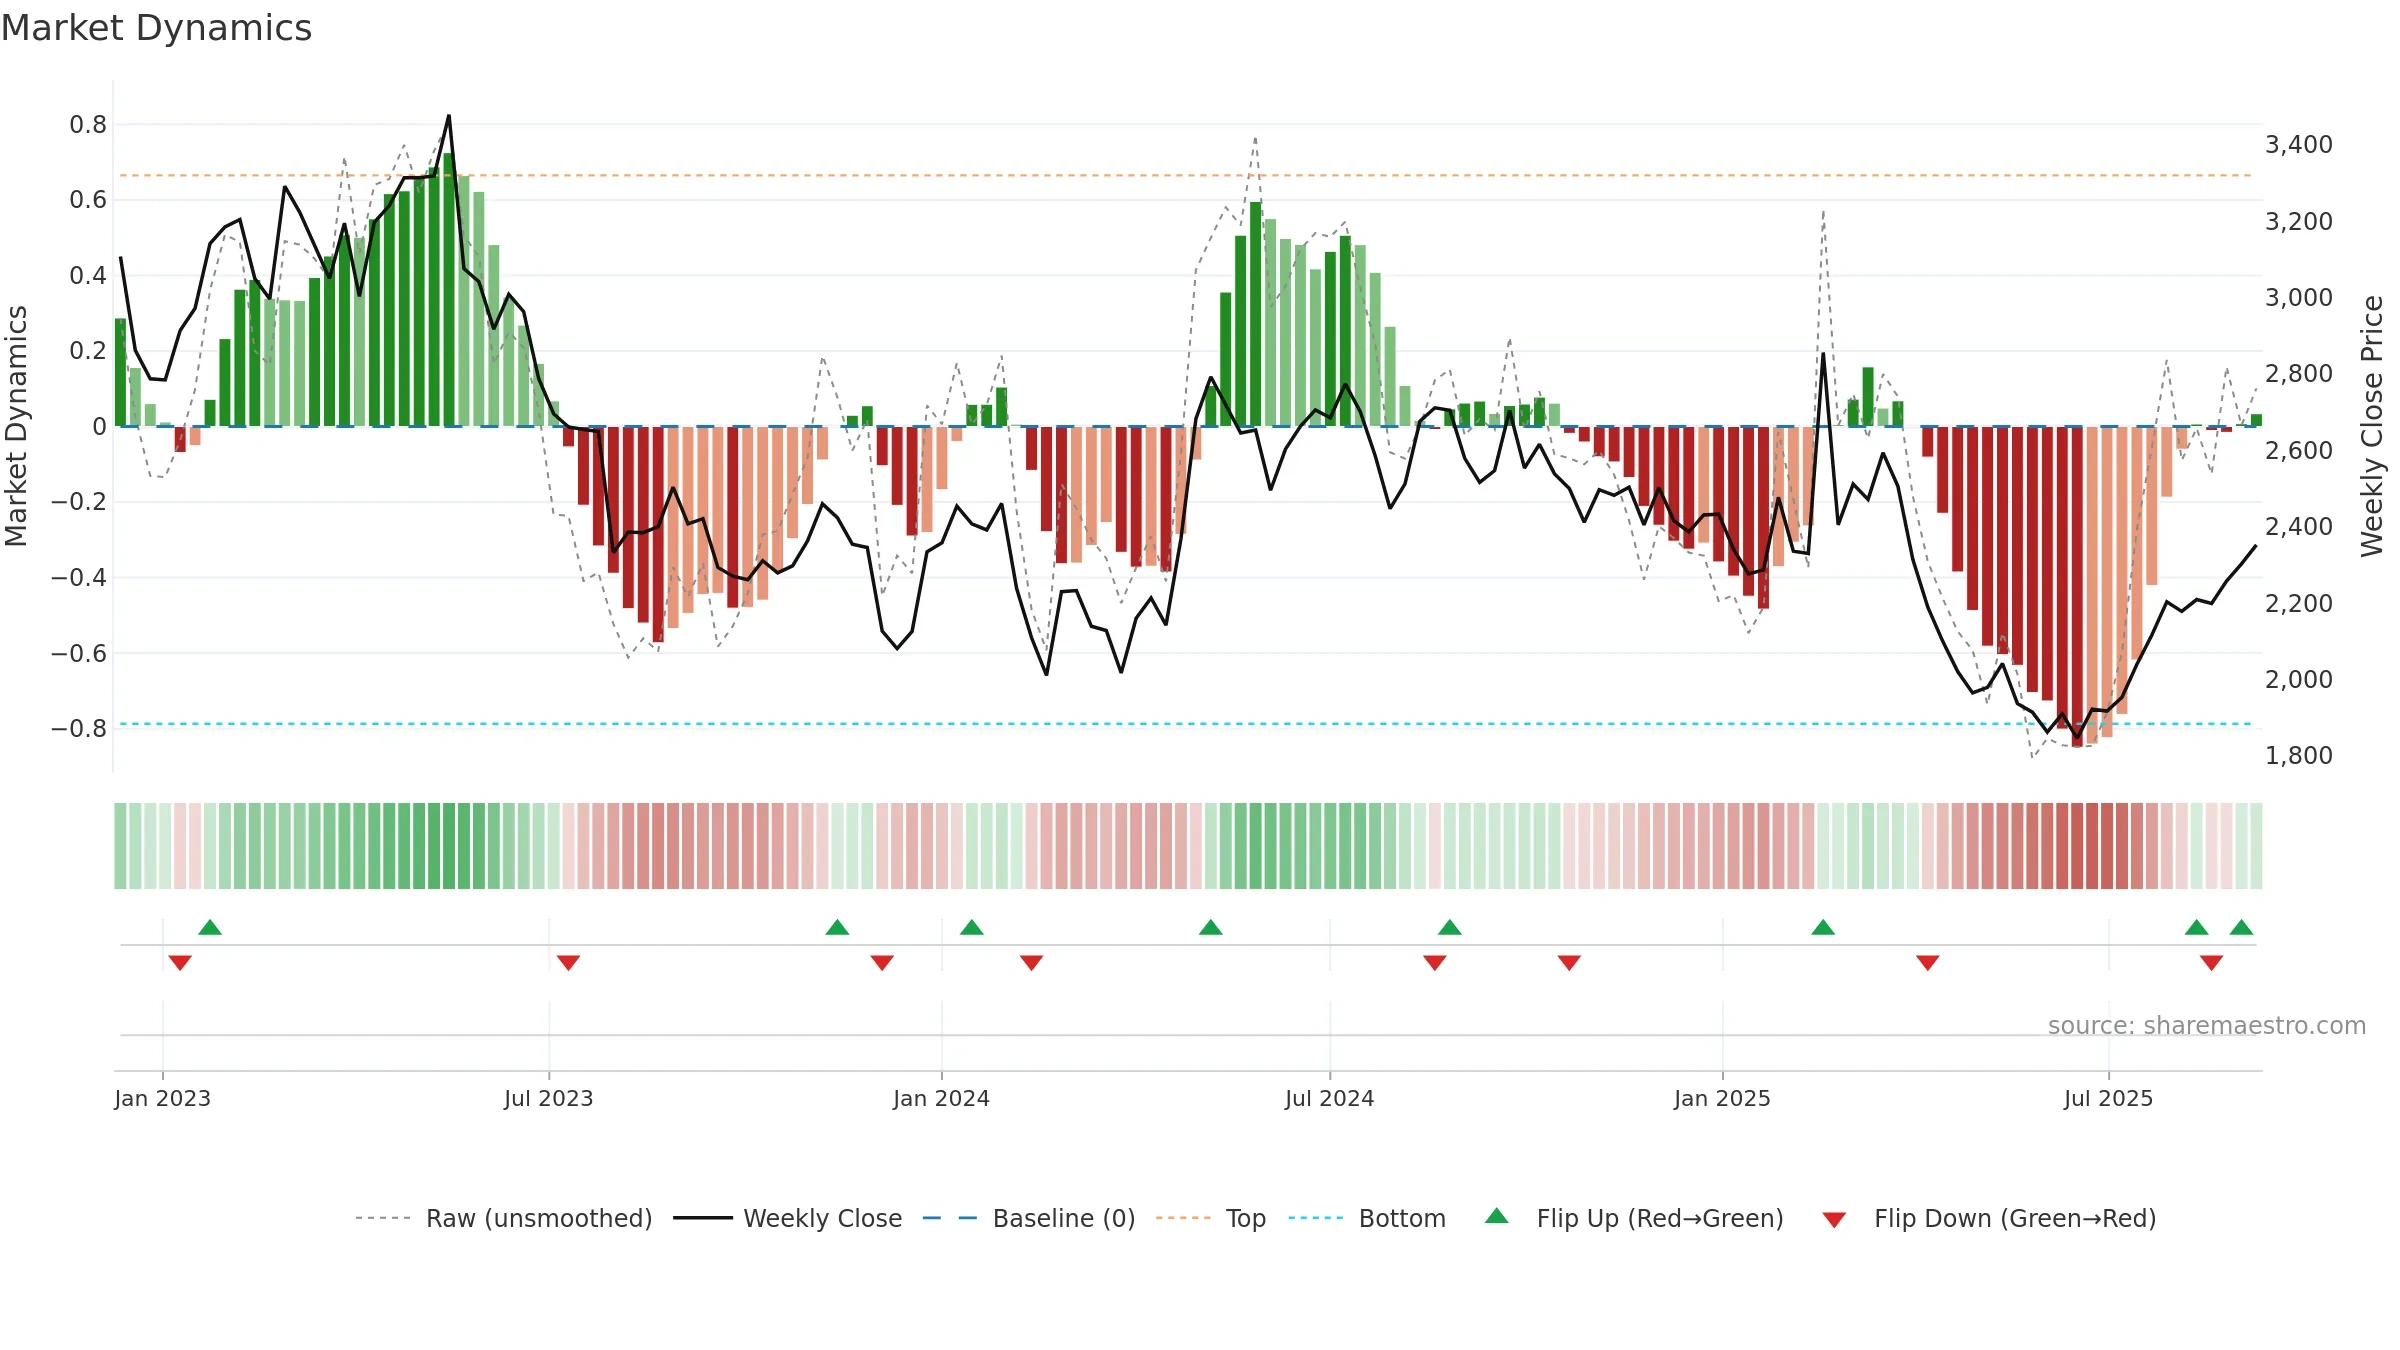
Task: Click the last green flip-up marker at far right
Action: pos(2241,927)
